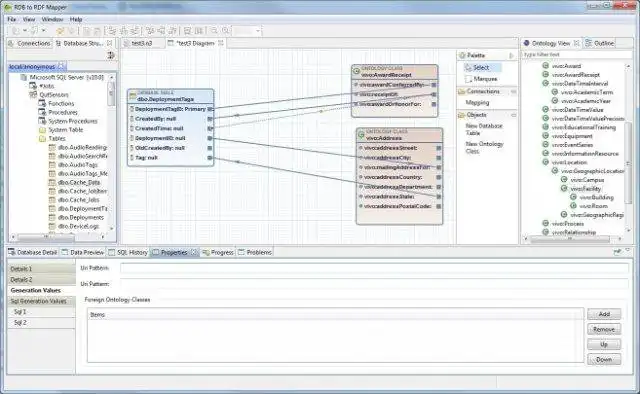Select Sql Generation Values section
Image resolution: width=640 pixels, height=394 pixels.
coord(42,301)
